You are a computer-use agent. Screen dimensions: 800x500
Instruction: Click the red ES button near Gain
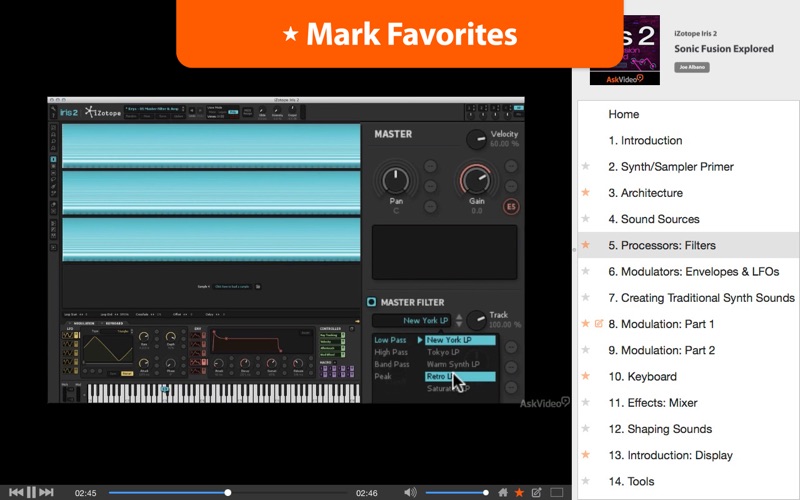pyautogui.click(x=511, y=206)
